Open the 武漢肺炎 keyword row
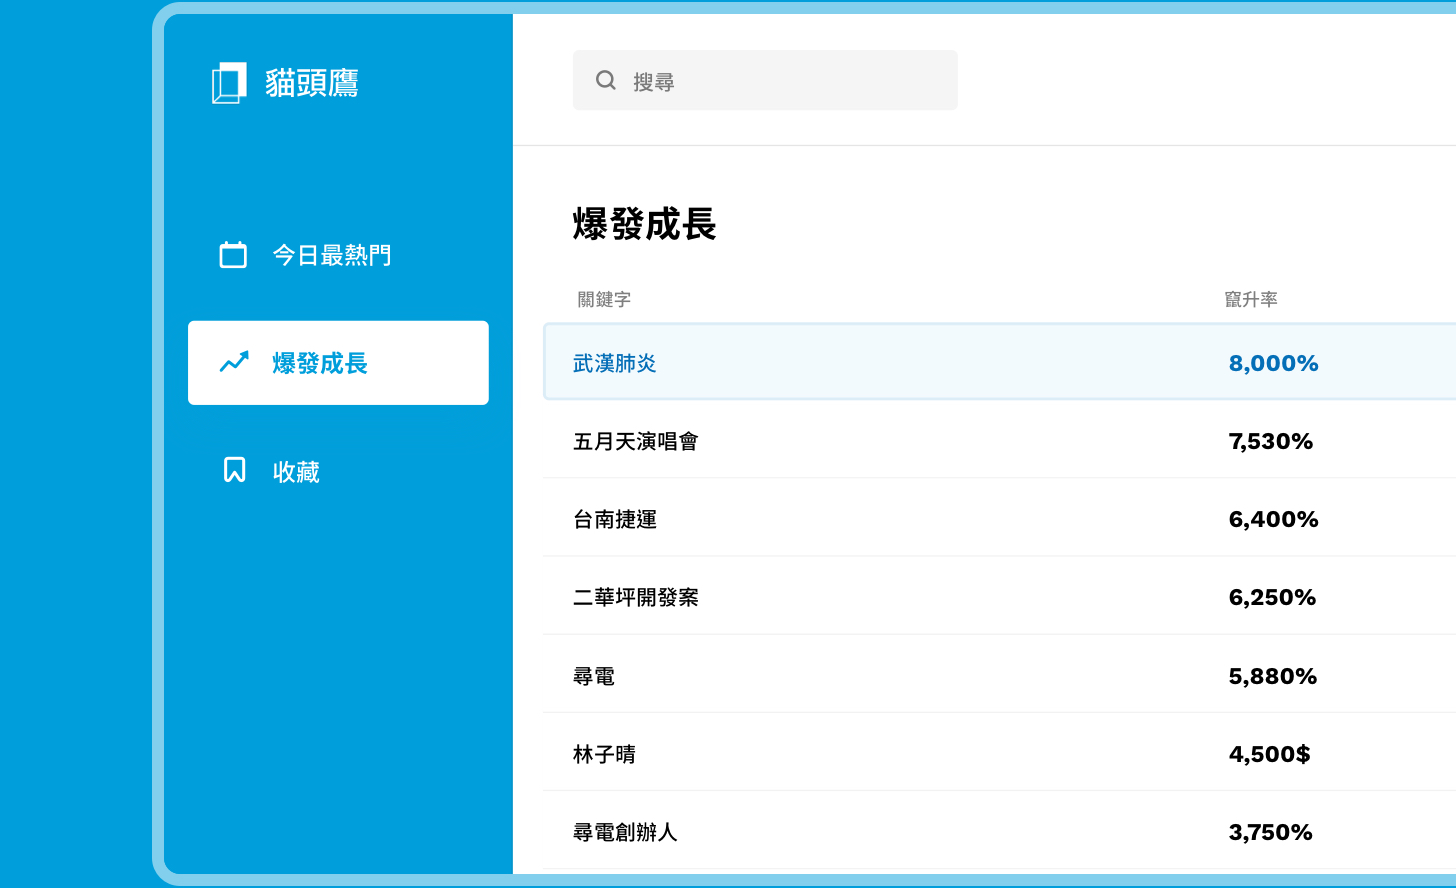Image resolution: width=1456 pixels, height=888 pixels. point(615,364)
